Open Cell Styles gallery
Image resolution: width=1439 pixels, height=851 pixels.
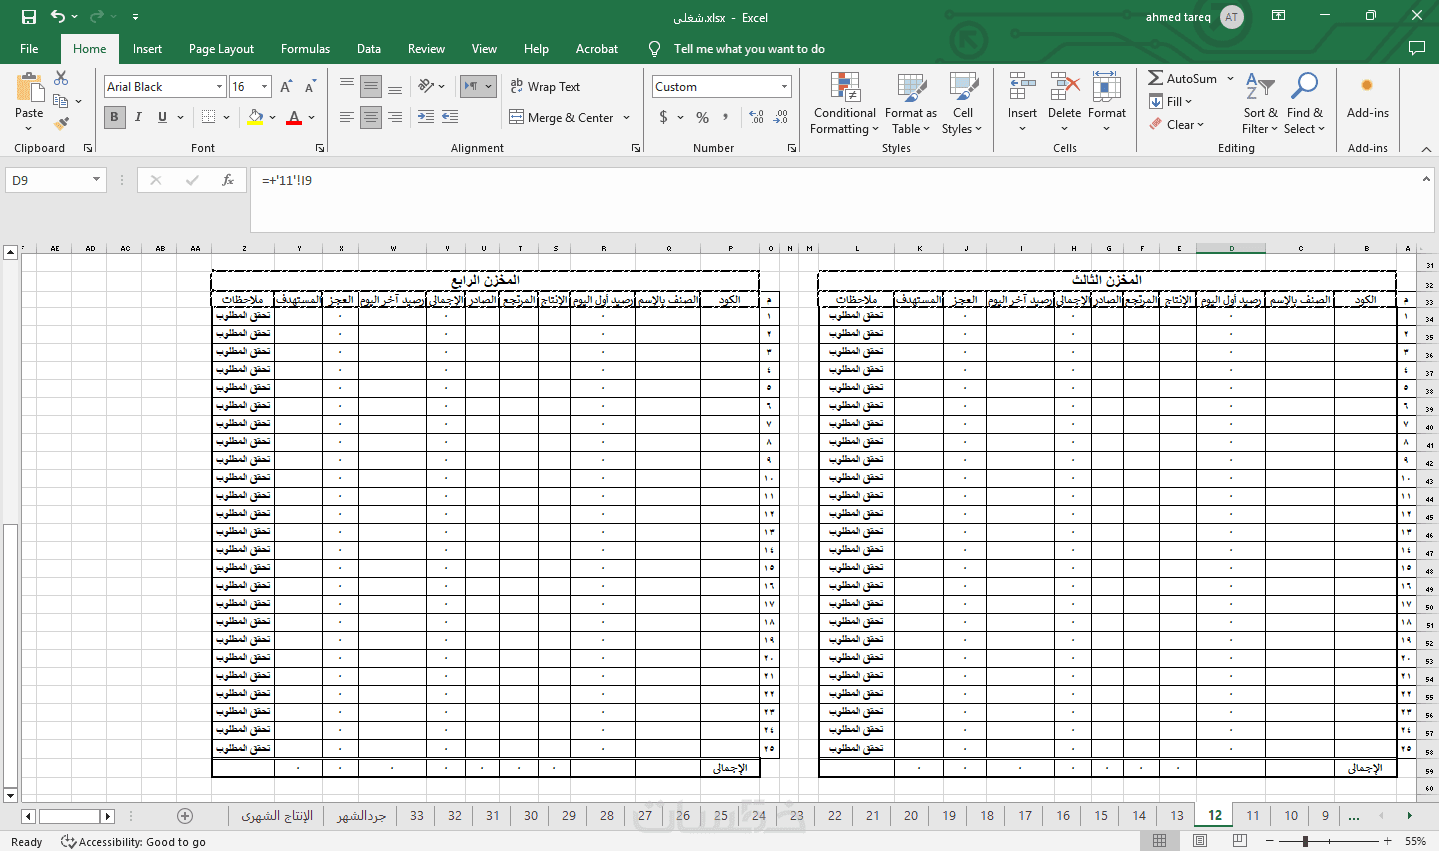(962, 103)
